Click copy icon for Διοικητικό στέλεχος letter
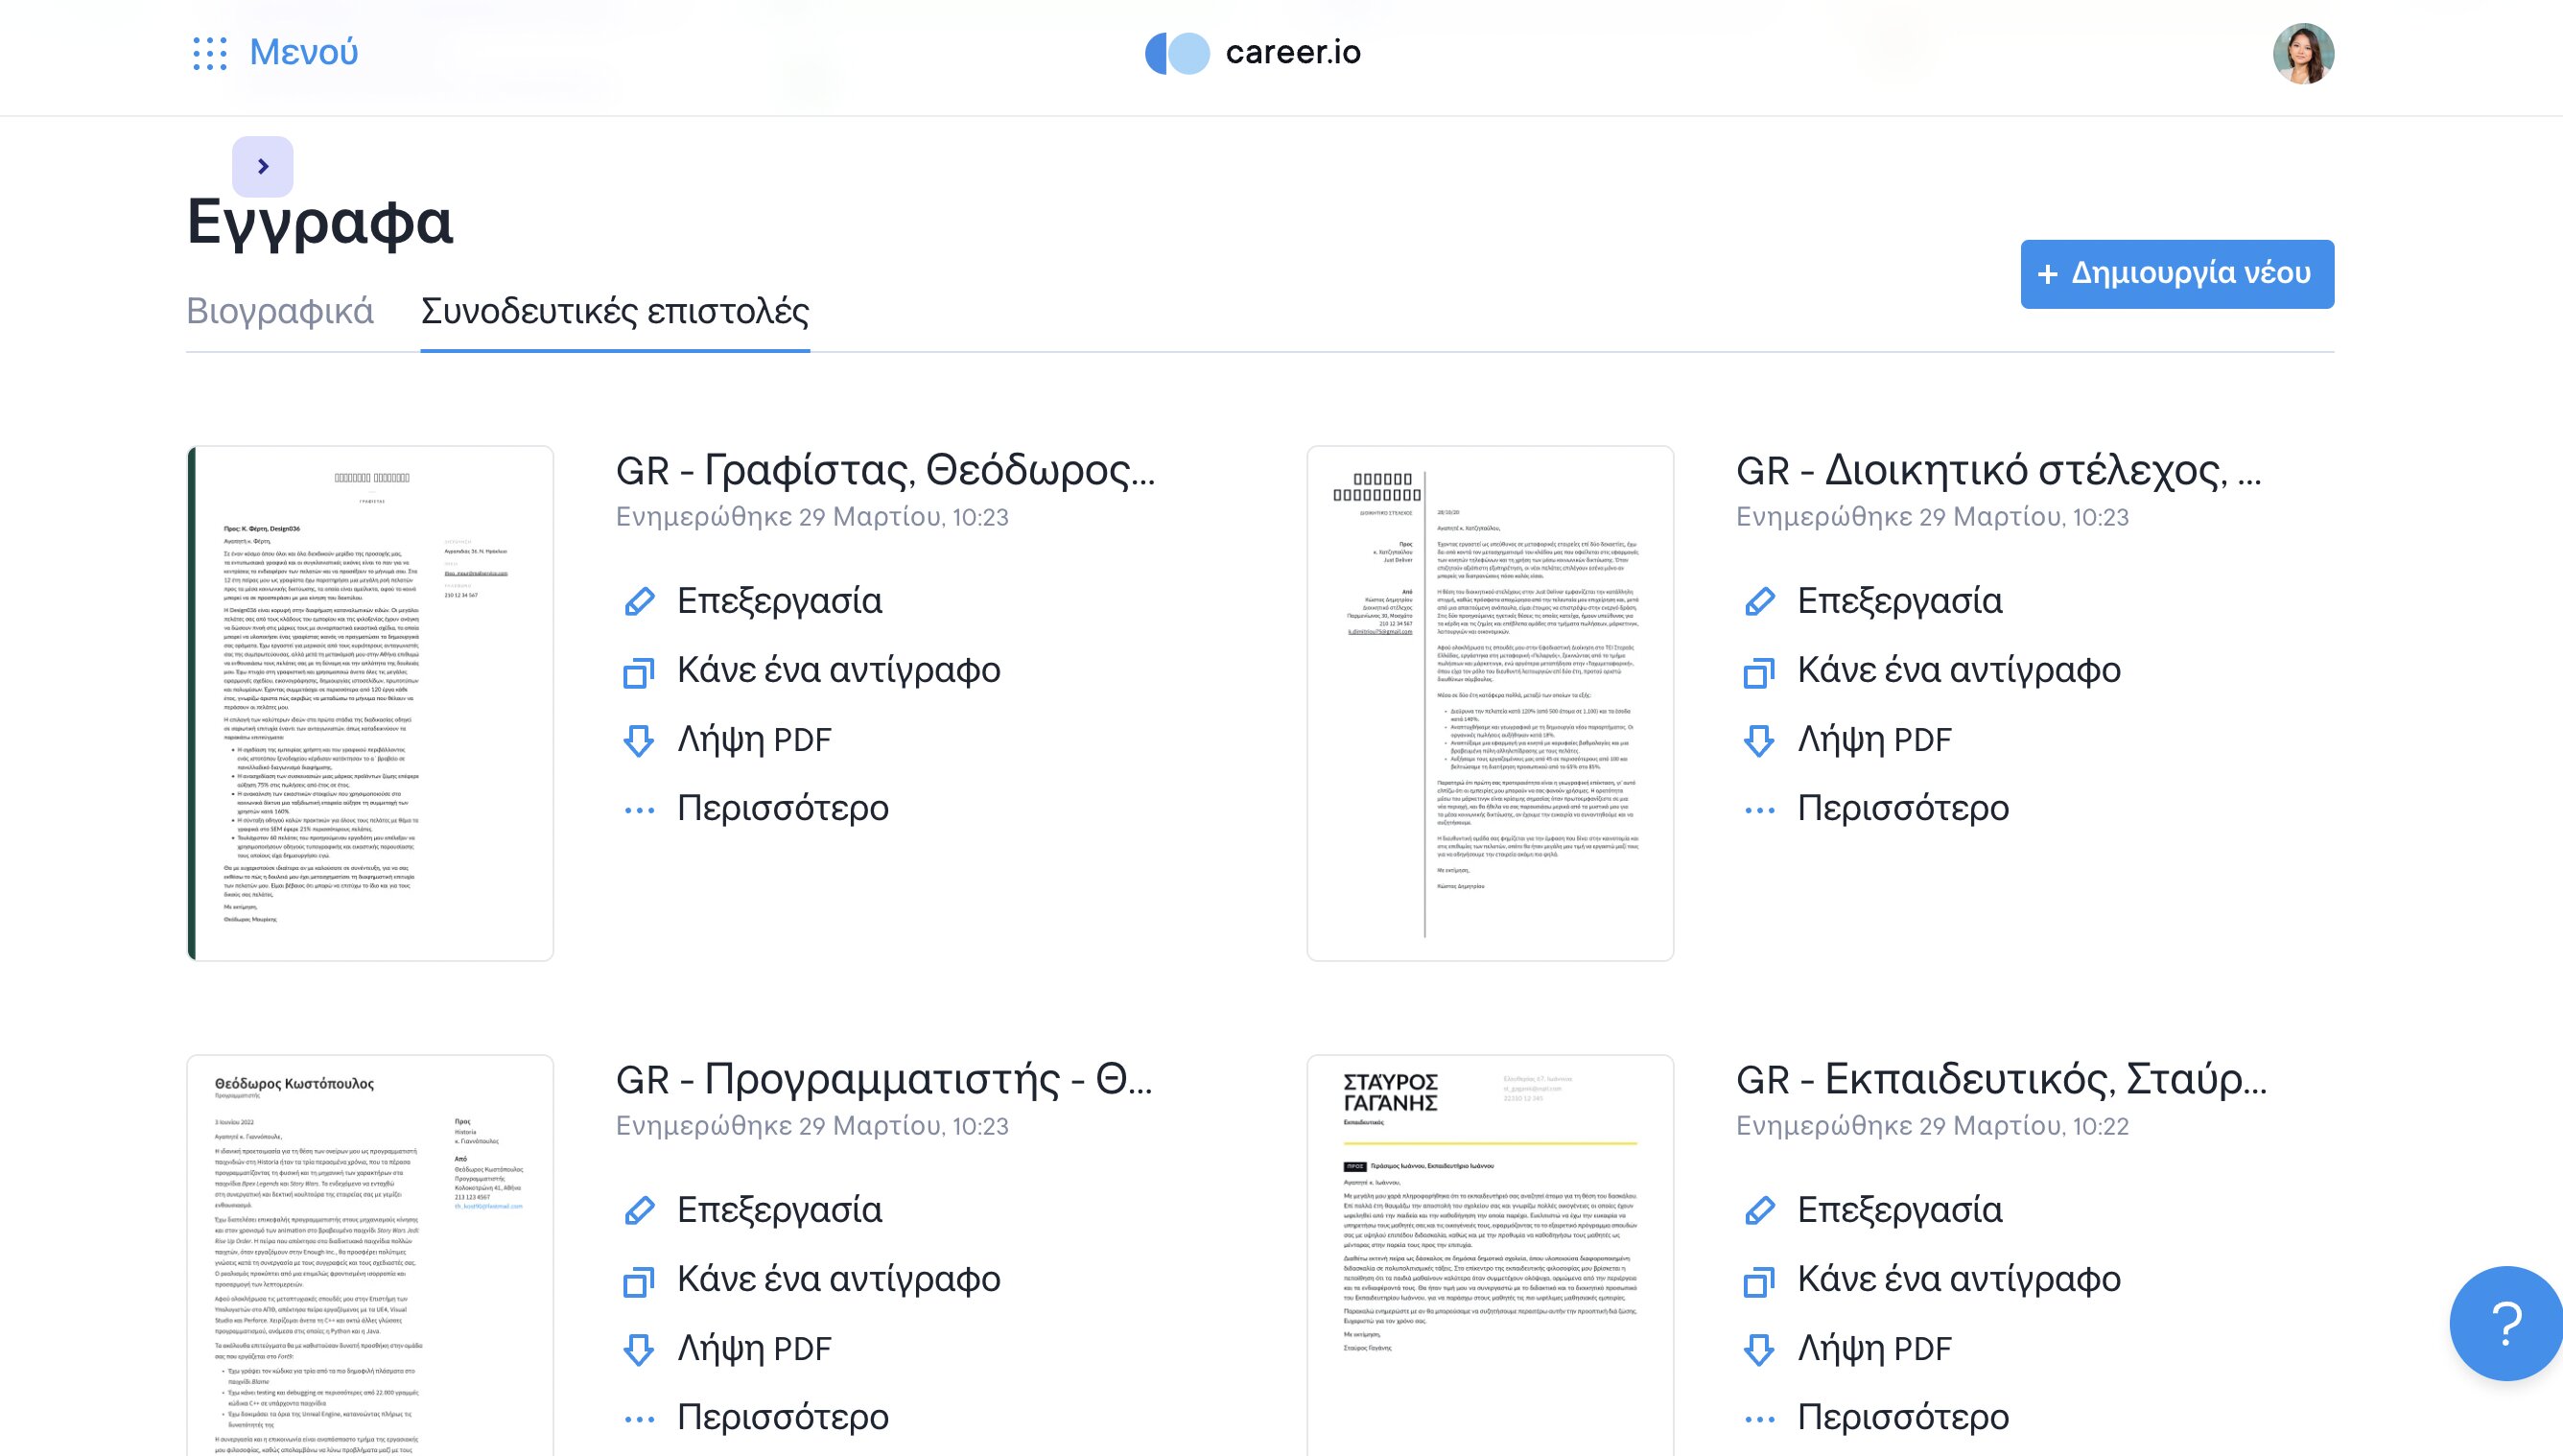This screenshot has width=2563, height=1456. click(x=1759, y=671)
